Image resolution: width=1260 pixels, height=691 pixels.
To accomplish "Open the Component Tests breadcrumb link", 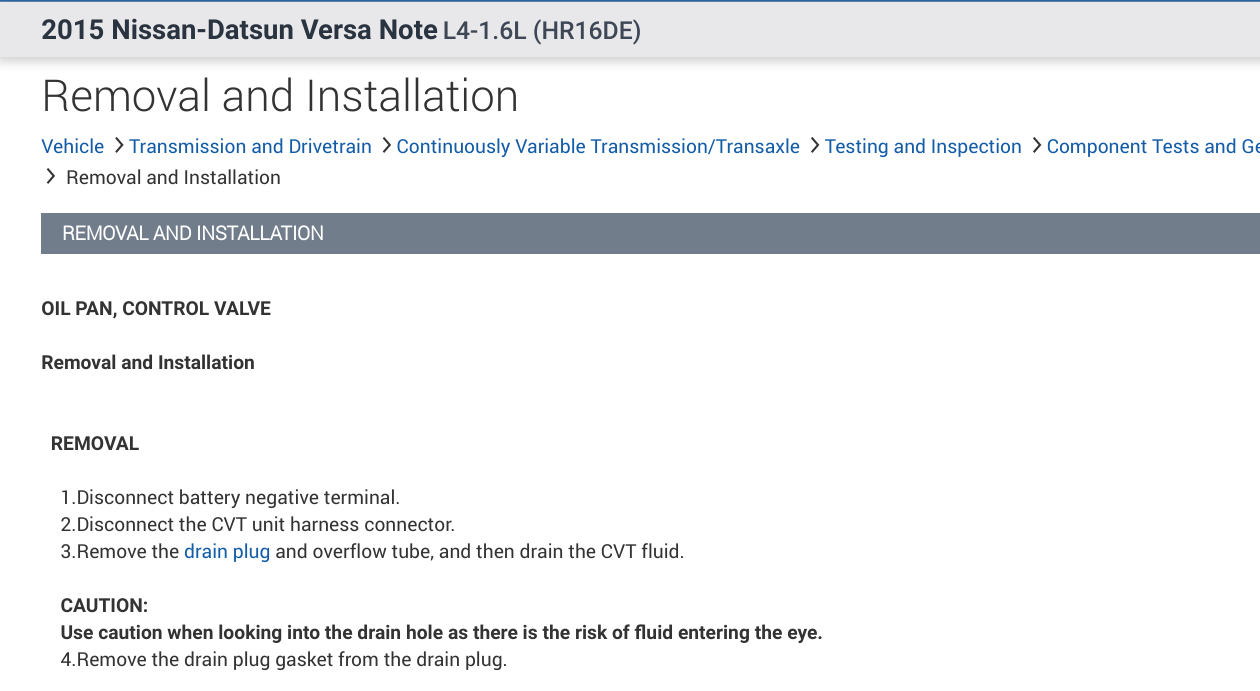I will 1152,147.
